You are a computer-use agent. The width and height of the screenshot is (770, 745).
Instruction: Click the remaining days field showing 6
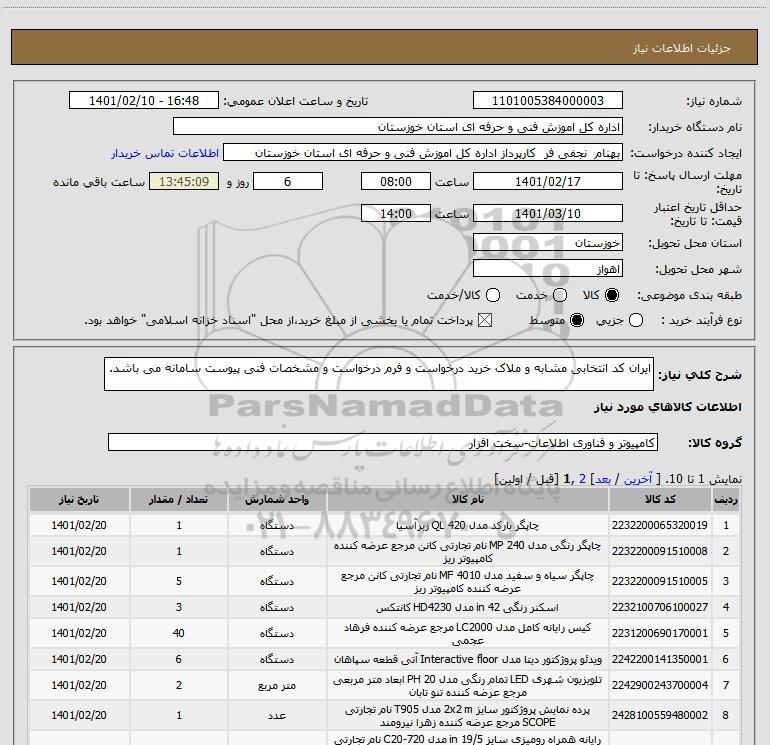288,181
